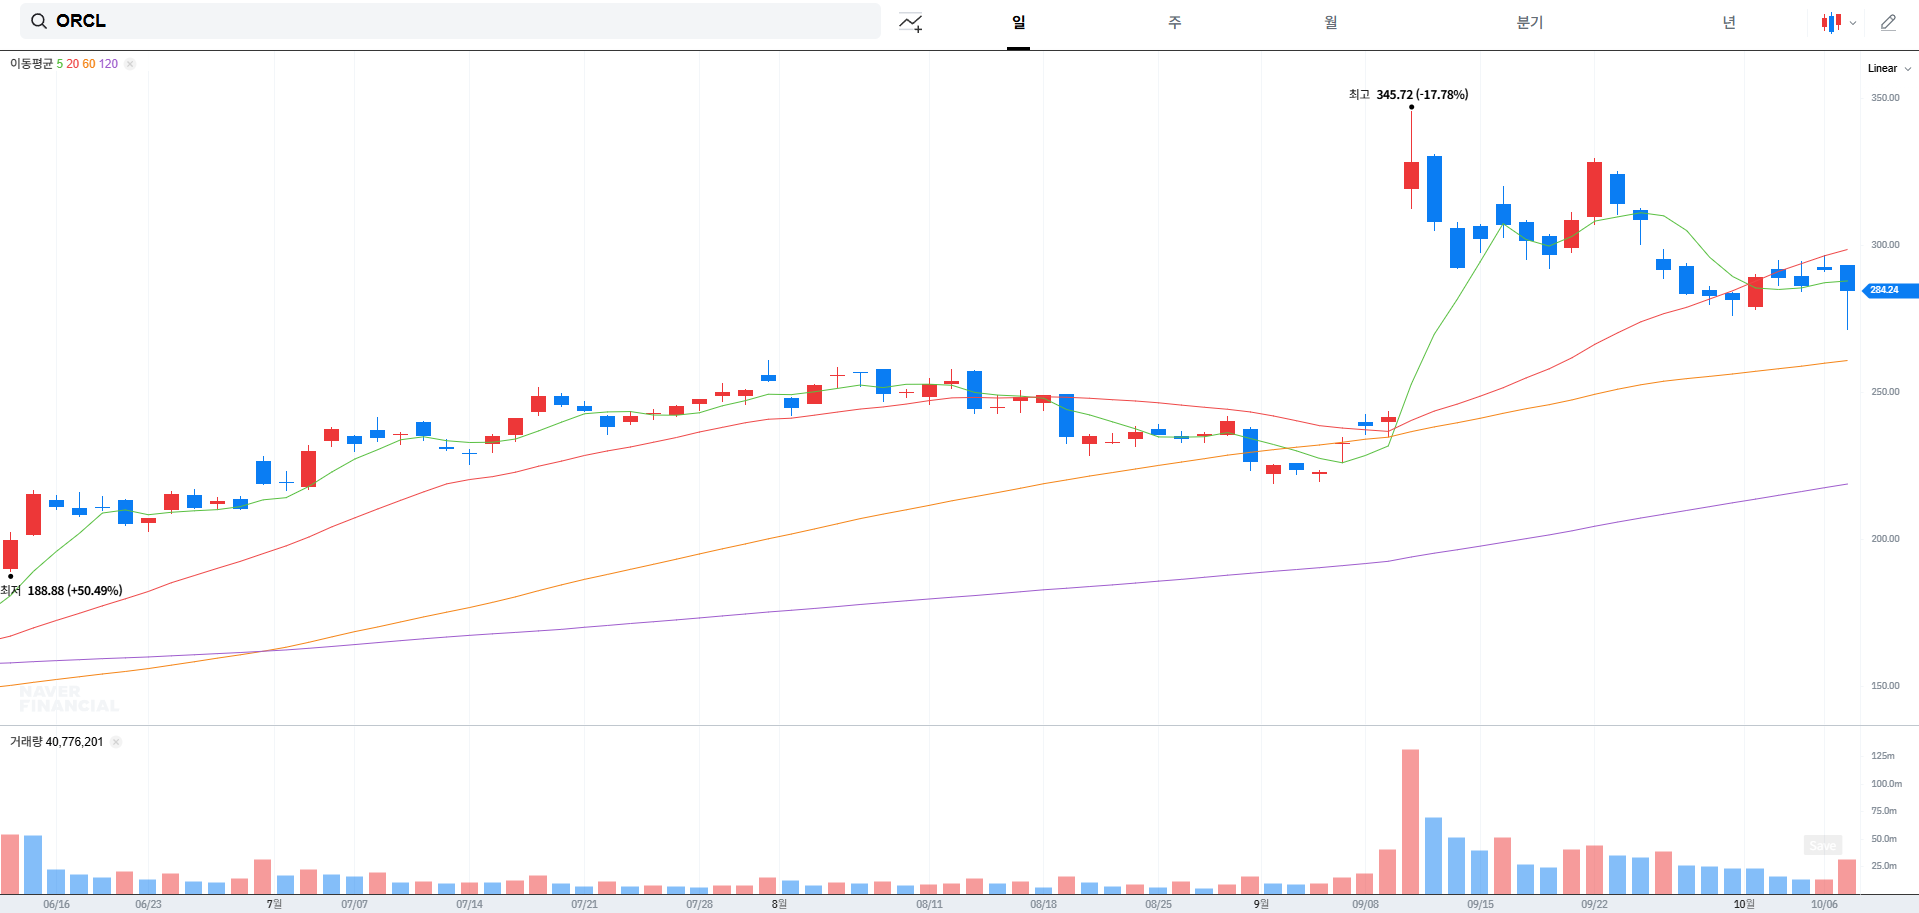Click the 거래량 40,776,201 label
Screen dimensions: 1919x913
pyautogui.click(x=56, y=742)
